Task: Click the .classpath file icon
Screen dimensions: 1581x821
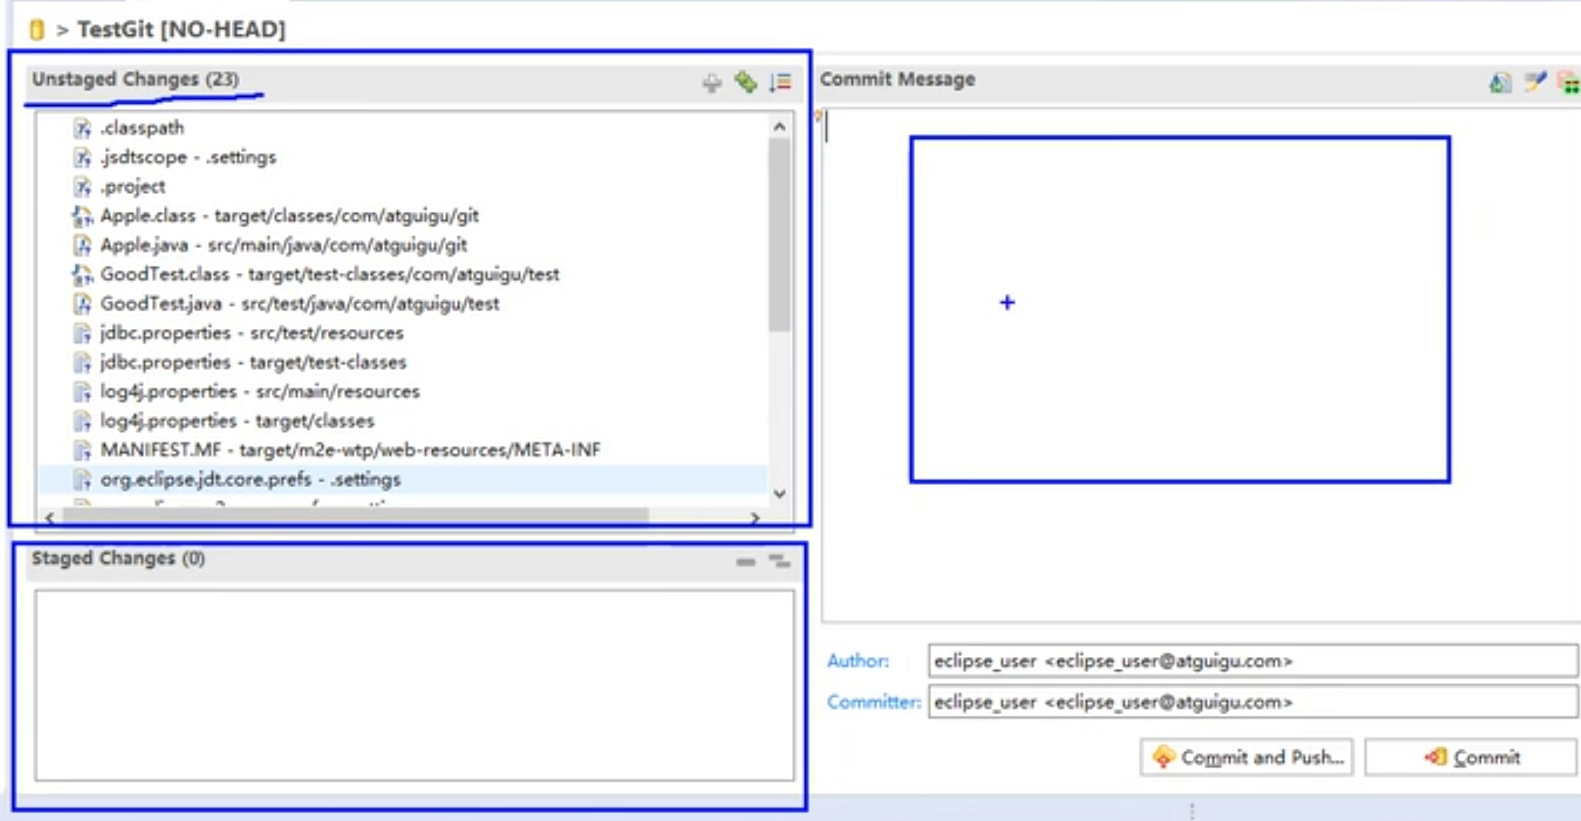Action: [x=82, y=128]
